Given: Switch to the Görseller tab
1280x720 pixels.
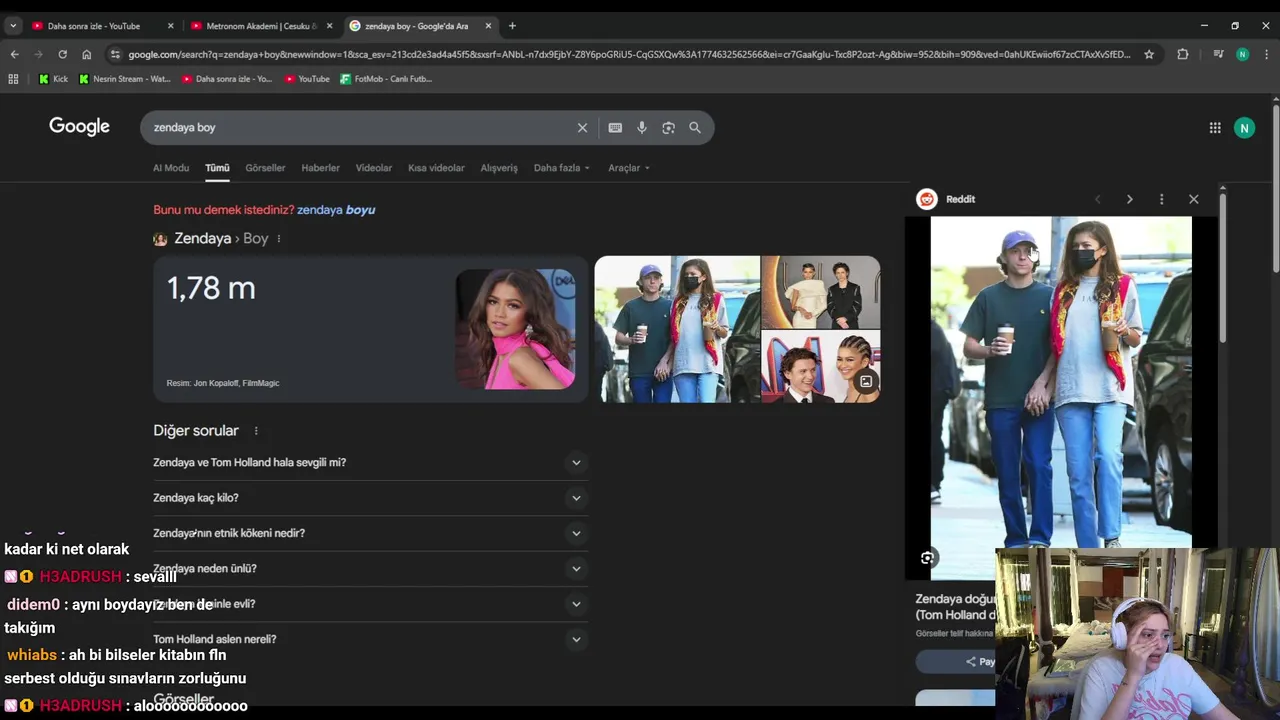Looking at the screenshot, I should click(x=265, y=168).
